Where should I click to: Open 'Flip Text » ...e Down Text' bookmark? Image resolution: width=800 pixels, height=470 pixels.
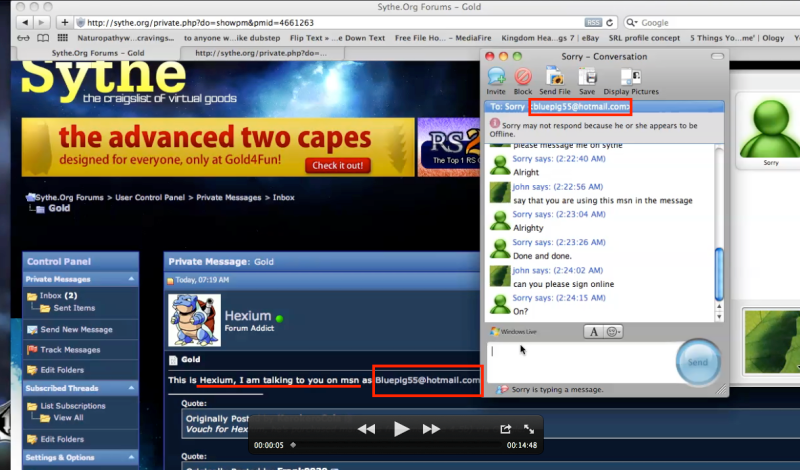point(337,38)
